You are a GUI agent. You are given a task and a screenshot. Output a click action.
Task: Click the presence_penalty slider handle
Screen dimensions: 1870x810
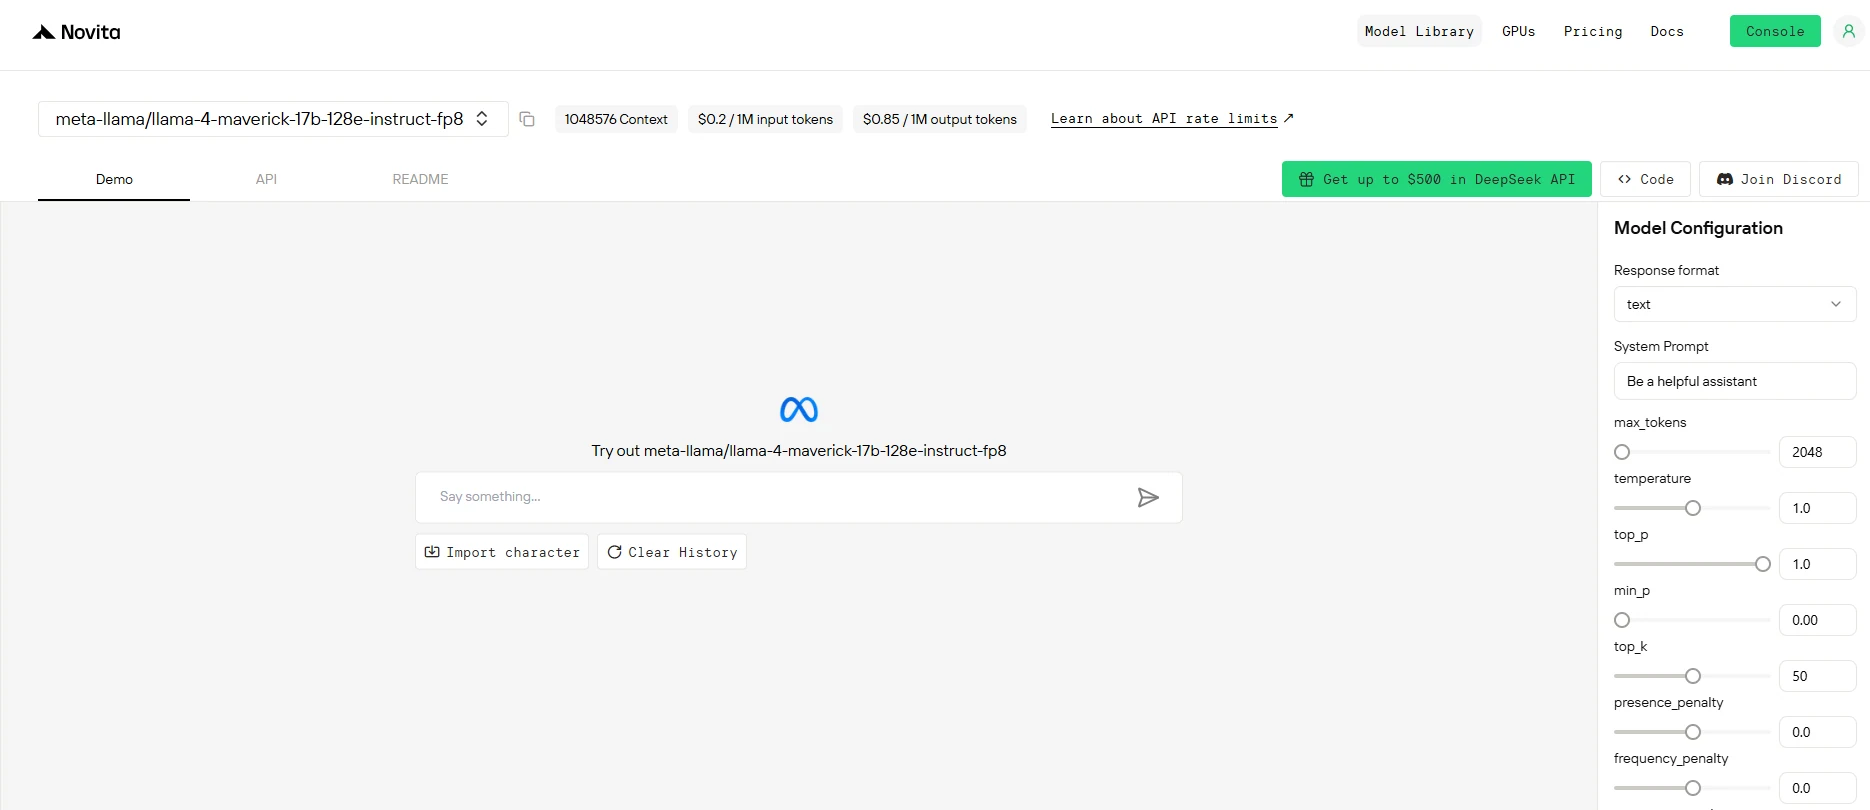[1693, 732]
